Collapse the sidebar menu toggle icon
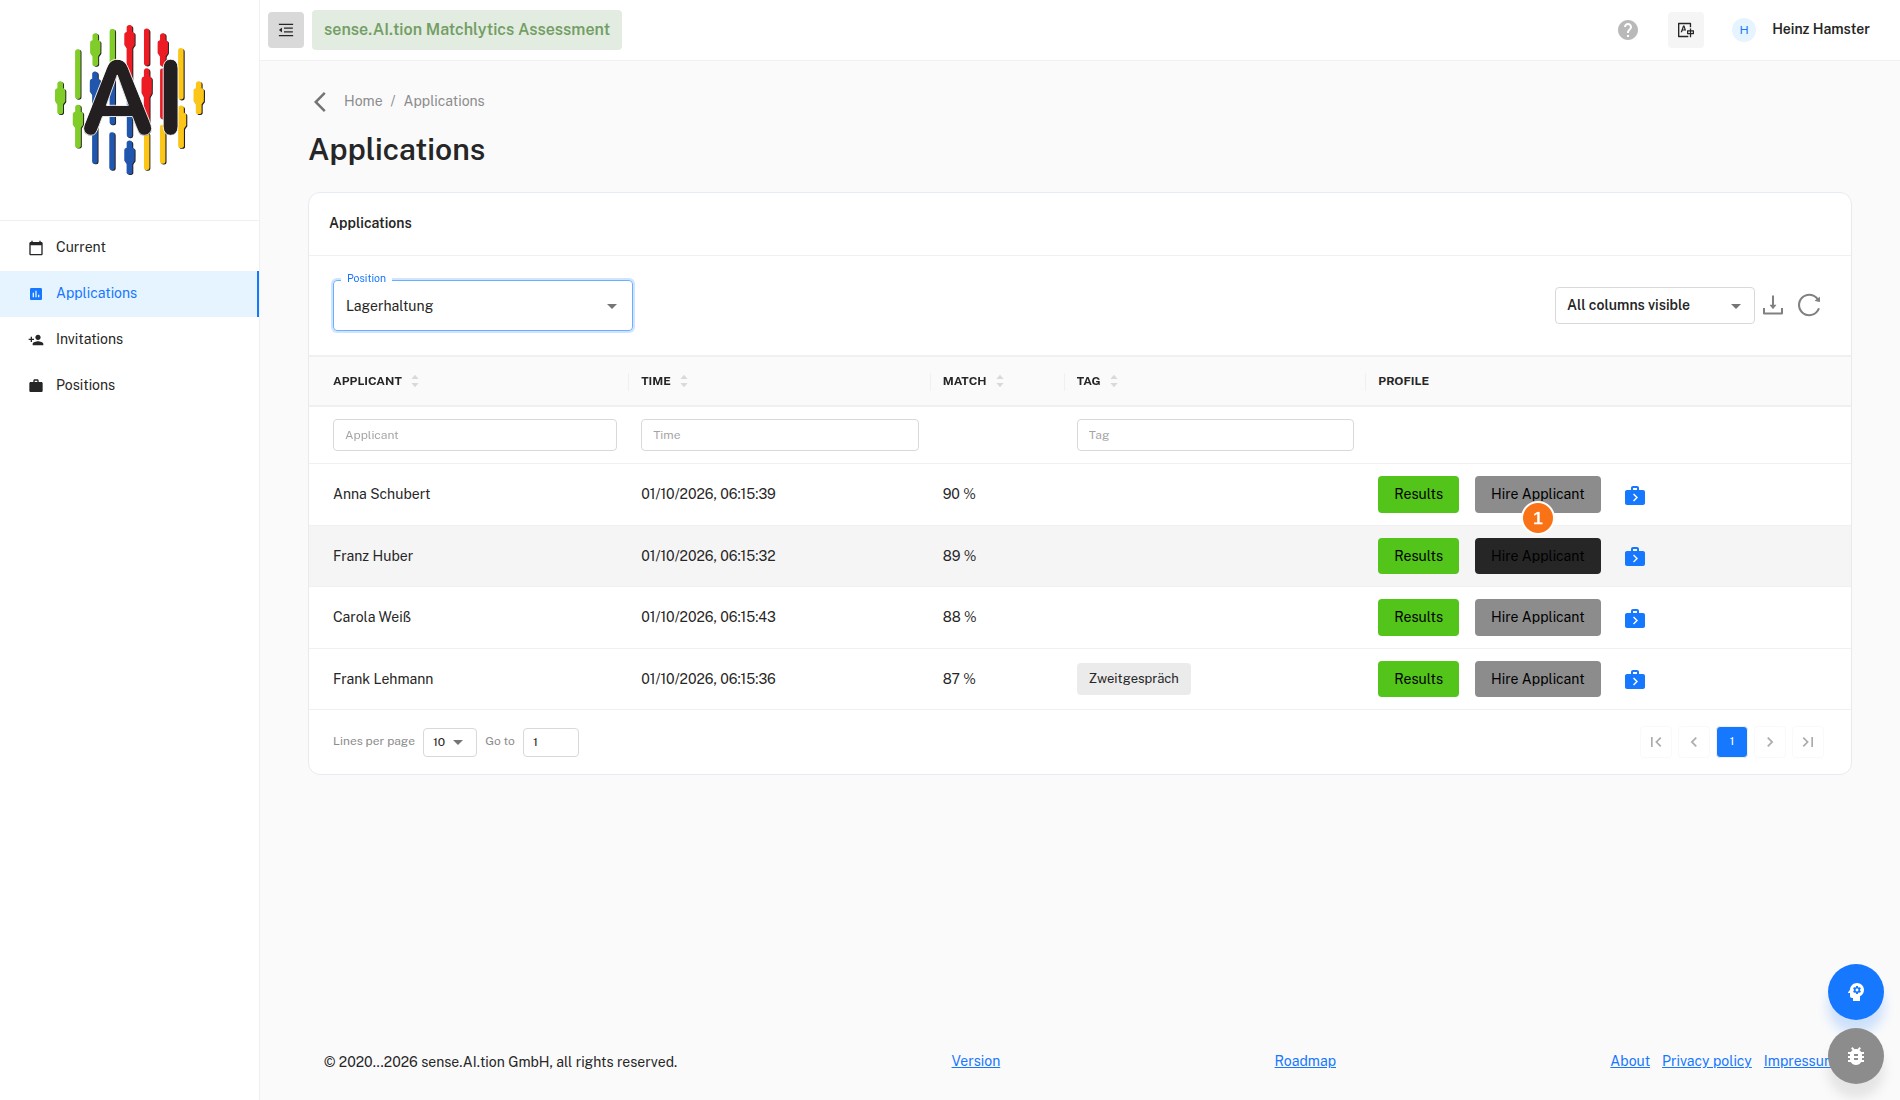 [286, 30]
